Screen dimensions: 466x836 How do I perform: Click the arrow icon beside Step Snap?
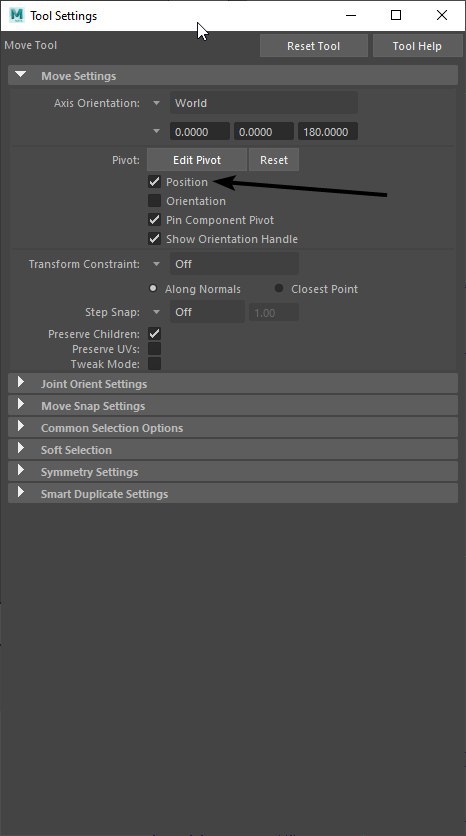[x=156, y=312]
